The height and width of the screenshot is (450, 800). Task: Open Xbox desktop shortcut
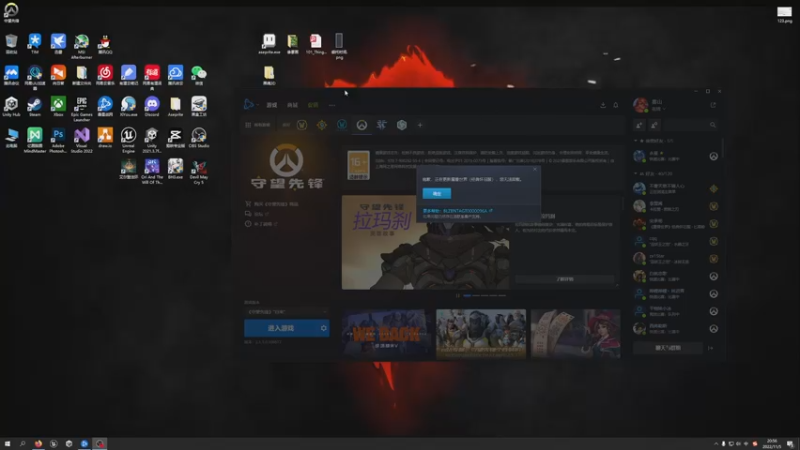(x=58, y=107)
